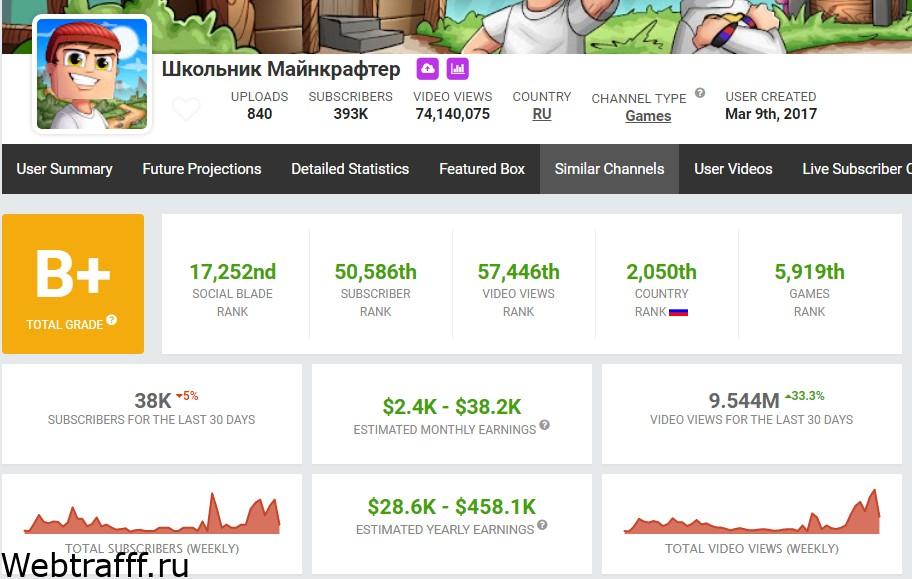This screenshot has height=579, width=912.
Task: Open Live Subscriber Count tab
Action: (x=856, y=169)
